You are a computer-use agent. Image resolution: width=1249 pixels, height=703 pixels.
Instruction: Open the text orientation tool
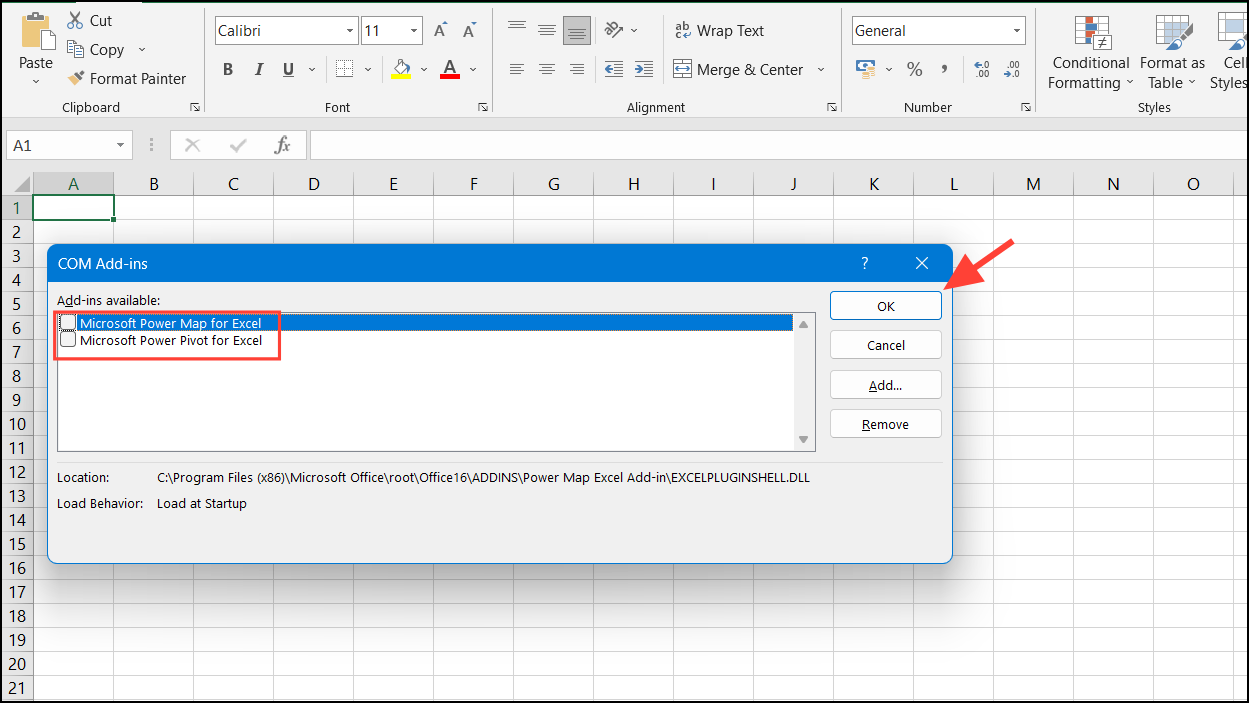tap(614, 30)
